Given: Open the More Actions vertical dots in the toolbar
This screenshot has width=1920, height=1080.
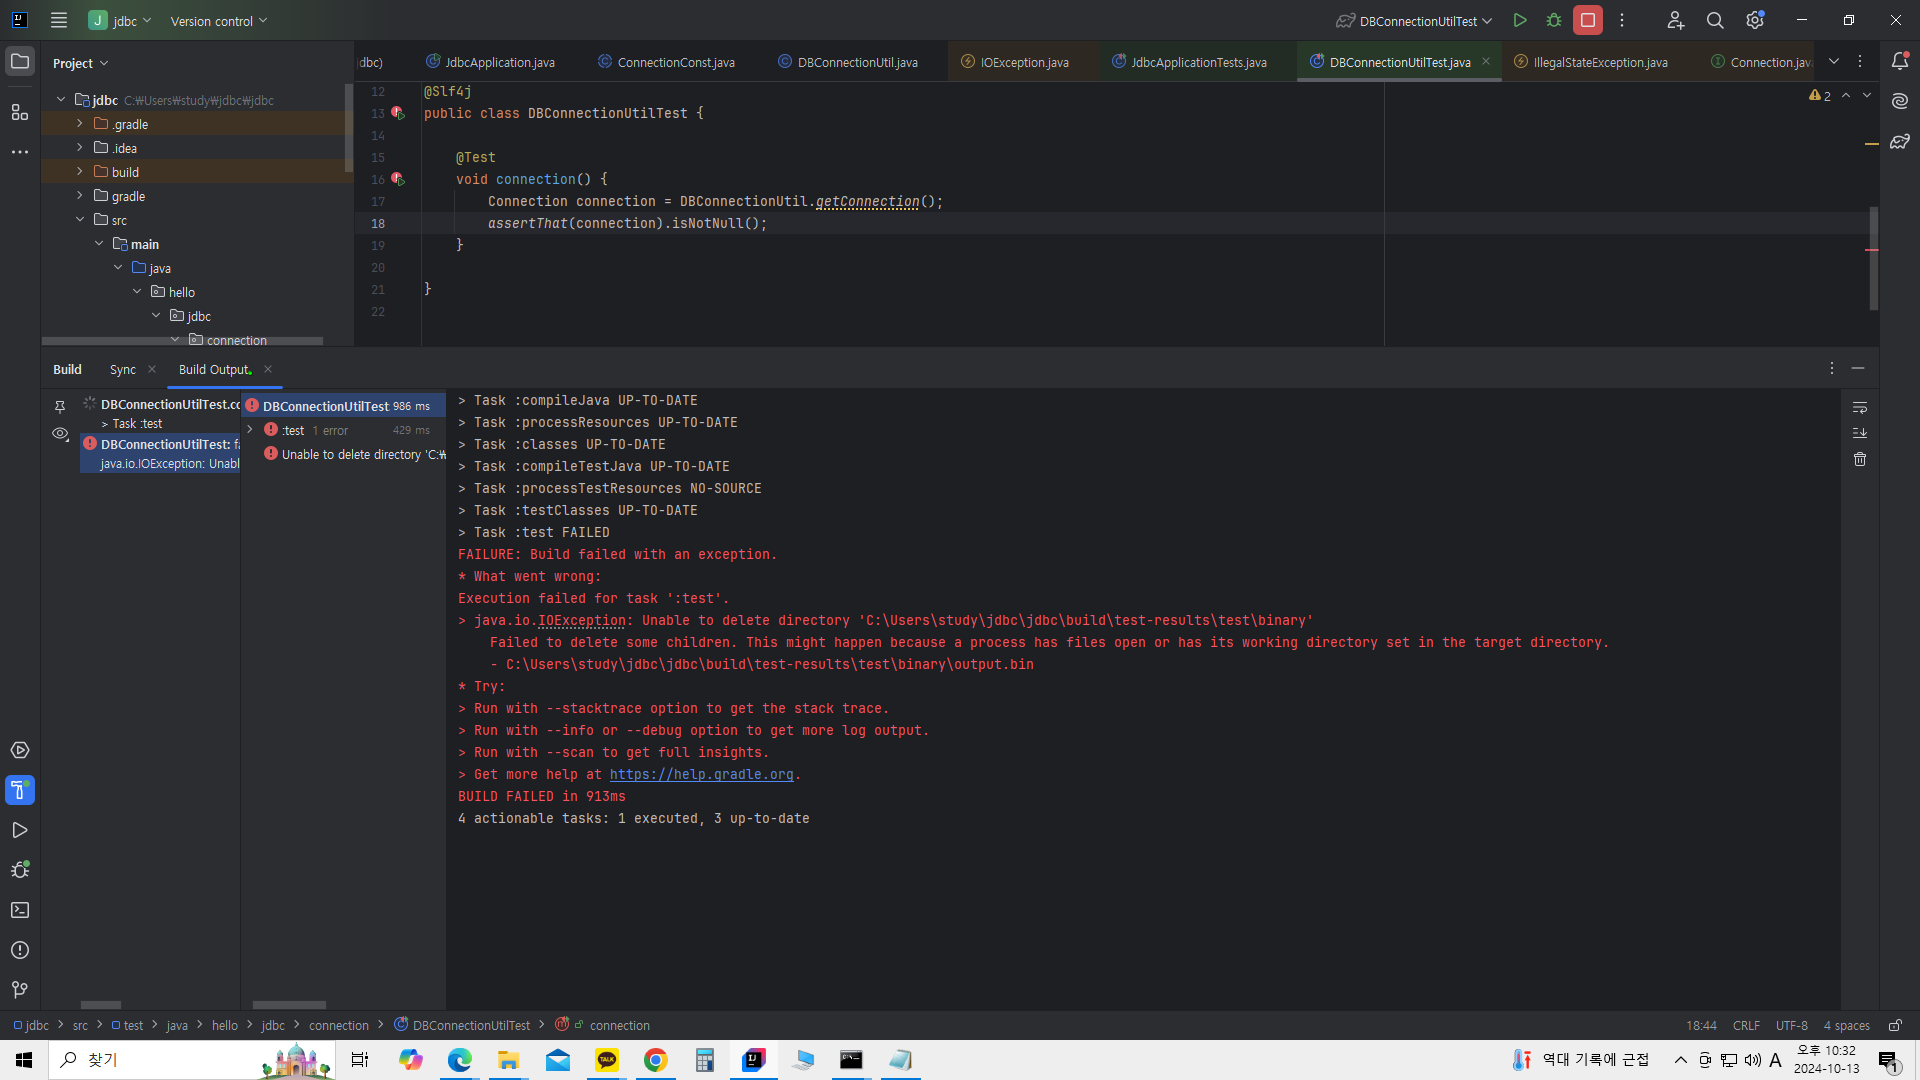Looking at the screenshot, I should [1622, 20].
